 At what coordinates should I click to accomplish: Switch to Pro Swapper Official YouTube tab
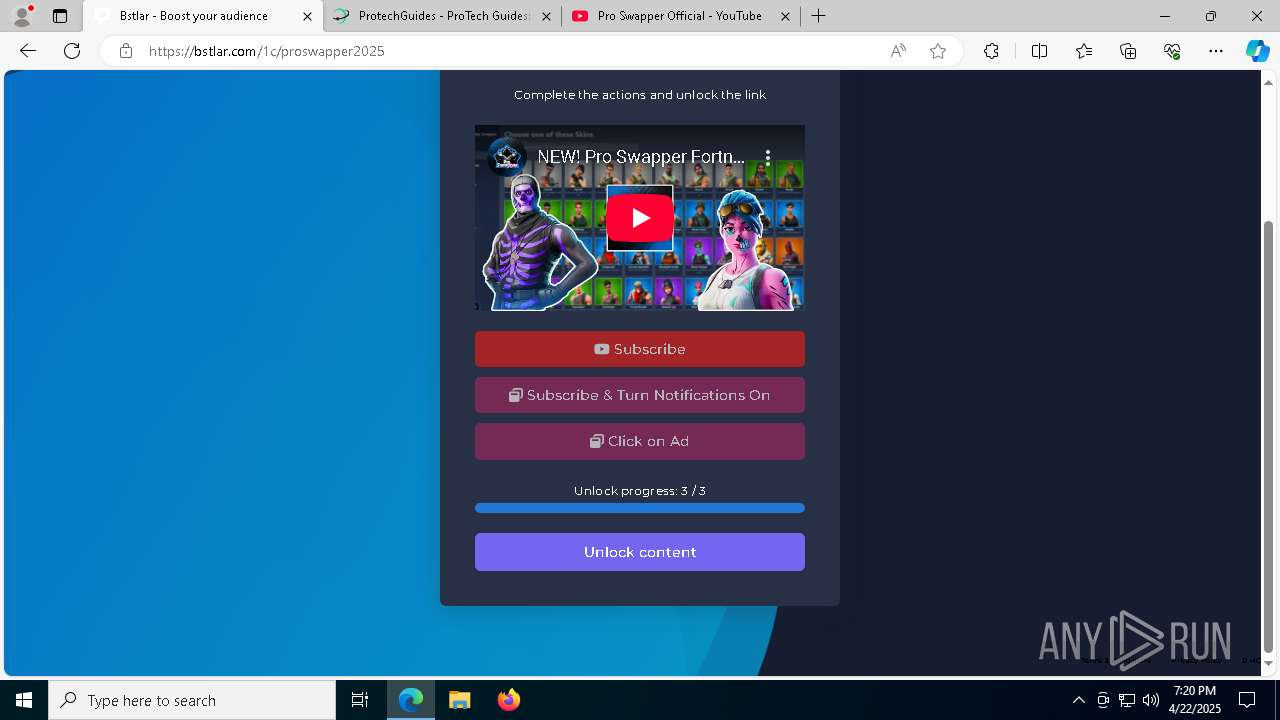click(681, 16)
